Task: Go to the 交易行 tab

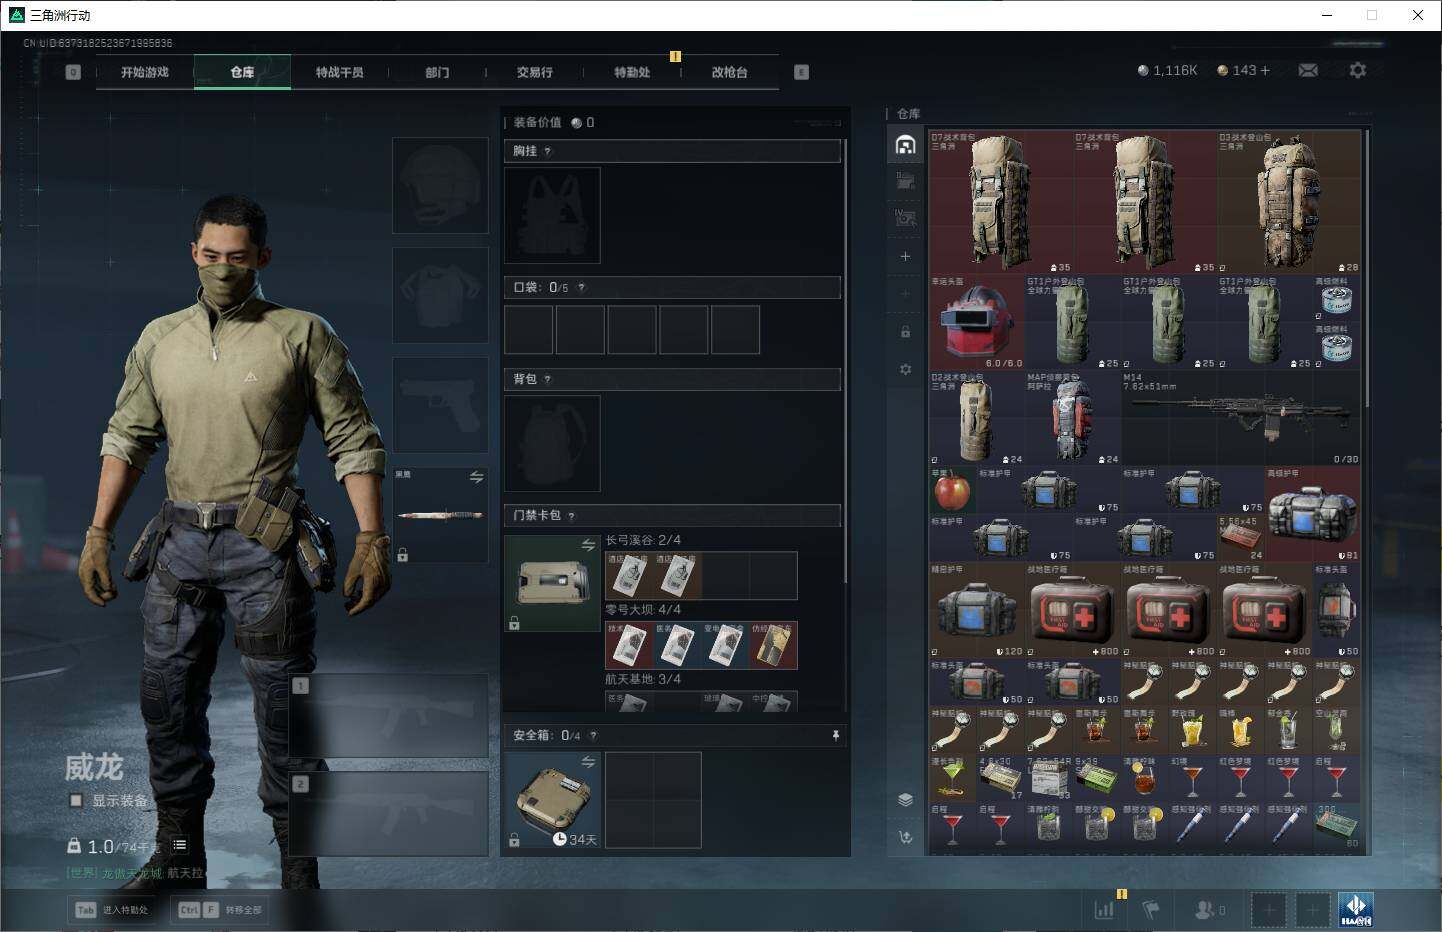Action: pyautogui.click(x=535, y=72)
